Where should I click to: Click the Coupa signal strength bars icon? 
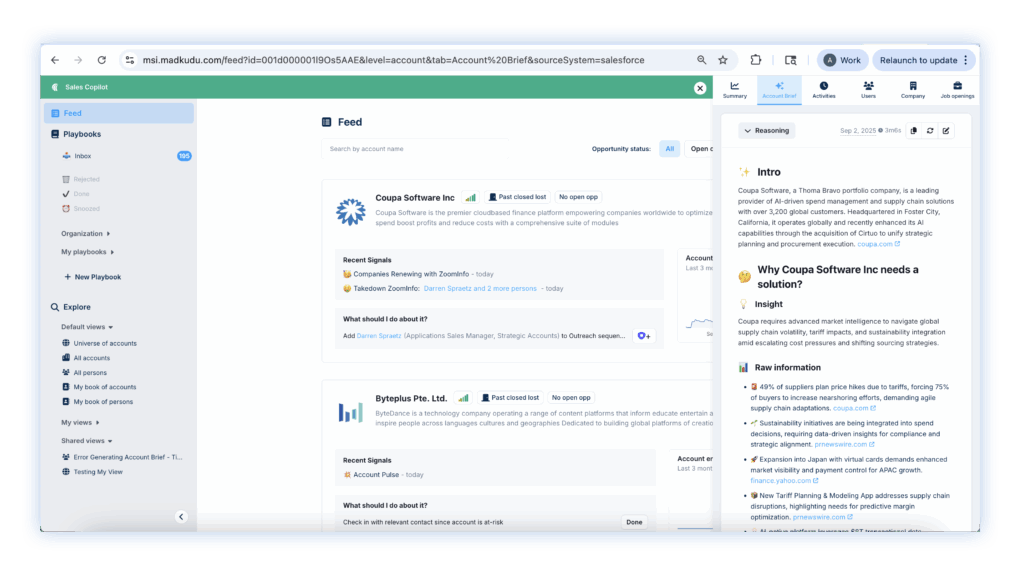click(470, 198)
